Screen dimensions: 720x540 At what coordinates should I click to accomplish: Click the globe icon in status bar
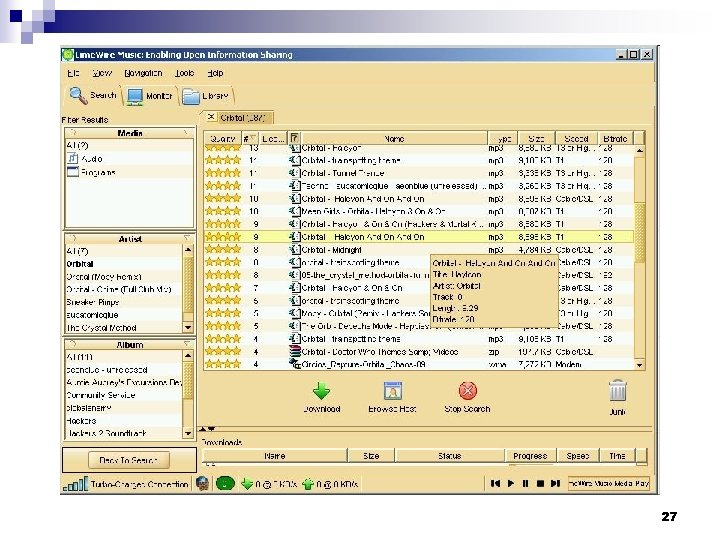click(x=202, y=483)
